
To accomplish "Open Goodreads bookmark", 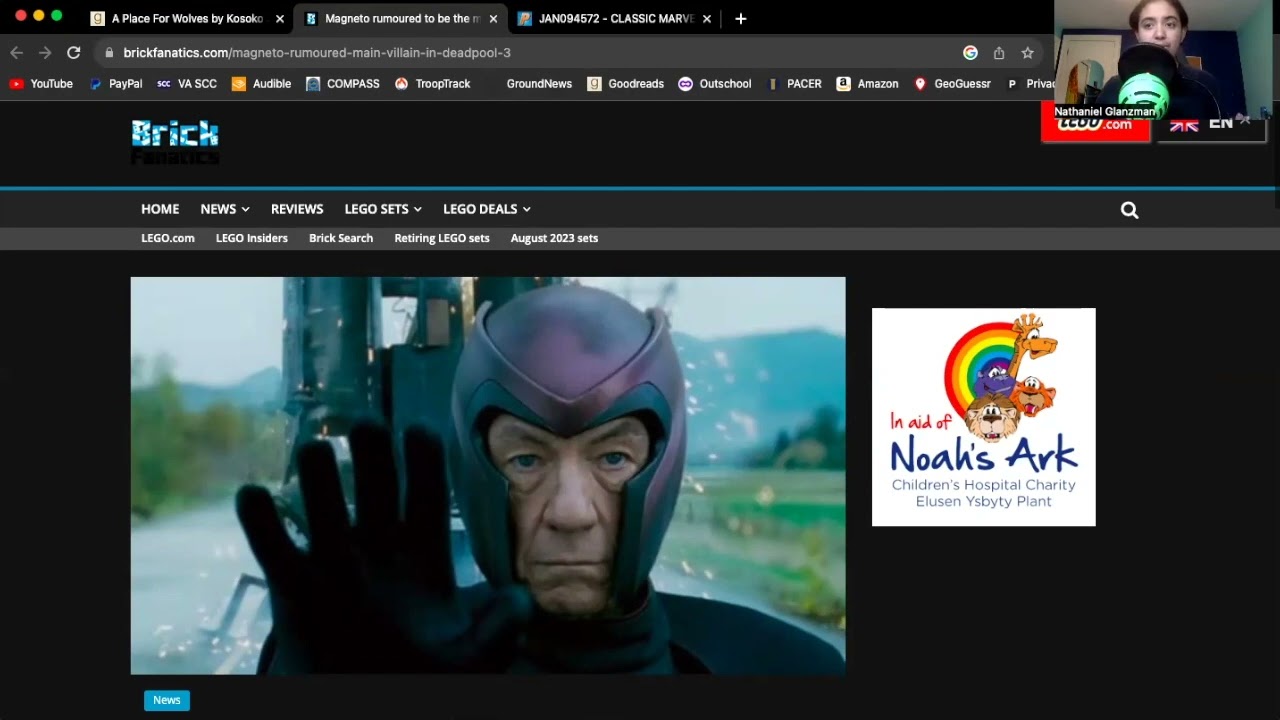I will [625, 84].
